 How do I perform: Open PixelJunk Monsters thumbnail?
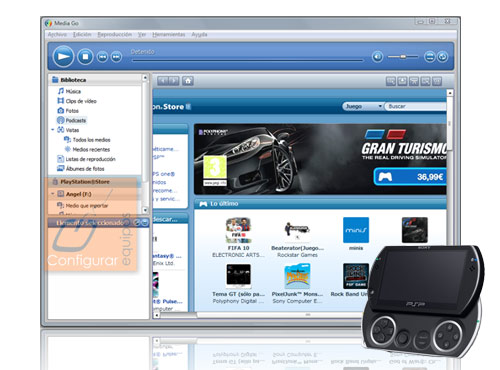(x=297, y=276)
